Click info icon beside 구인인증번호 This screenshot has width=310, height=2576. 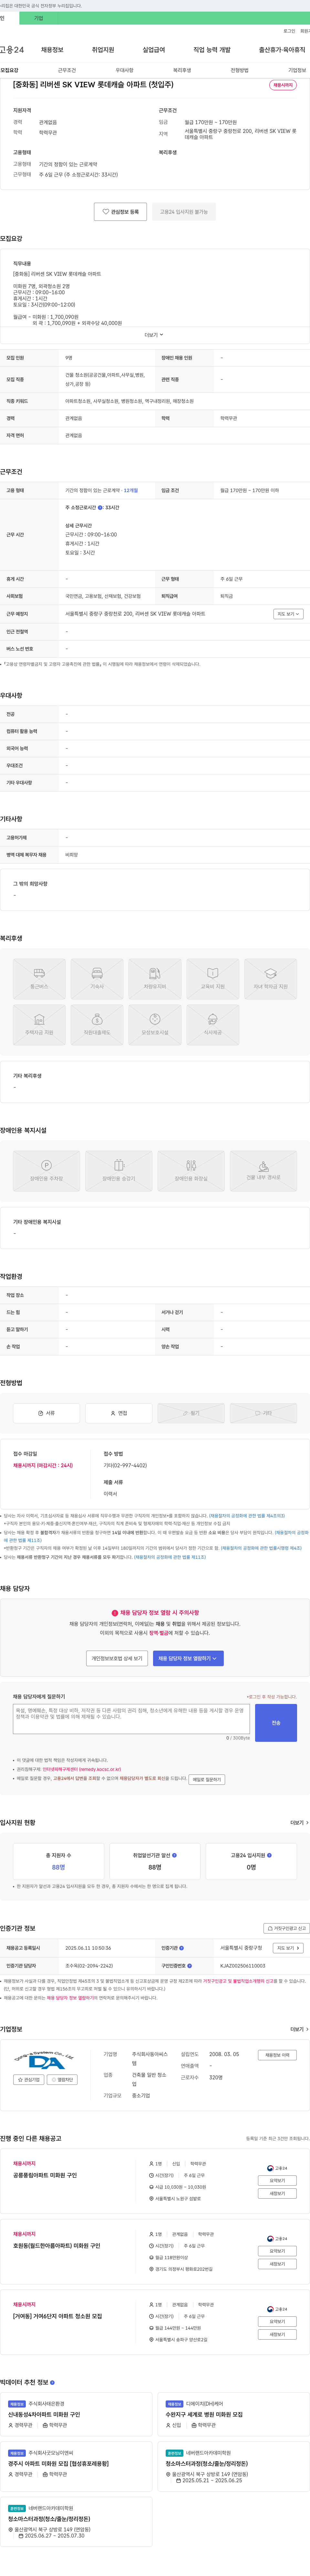point(189,1966)
